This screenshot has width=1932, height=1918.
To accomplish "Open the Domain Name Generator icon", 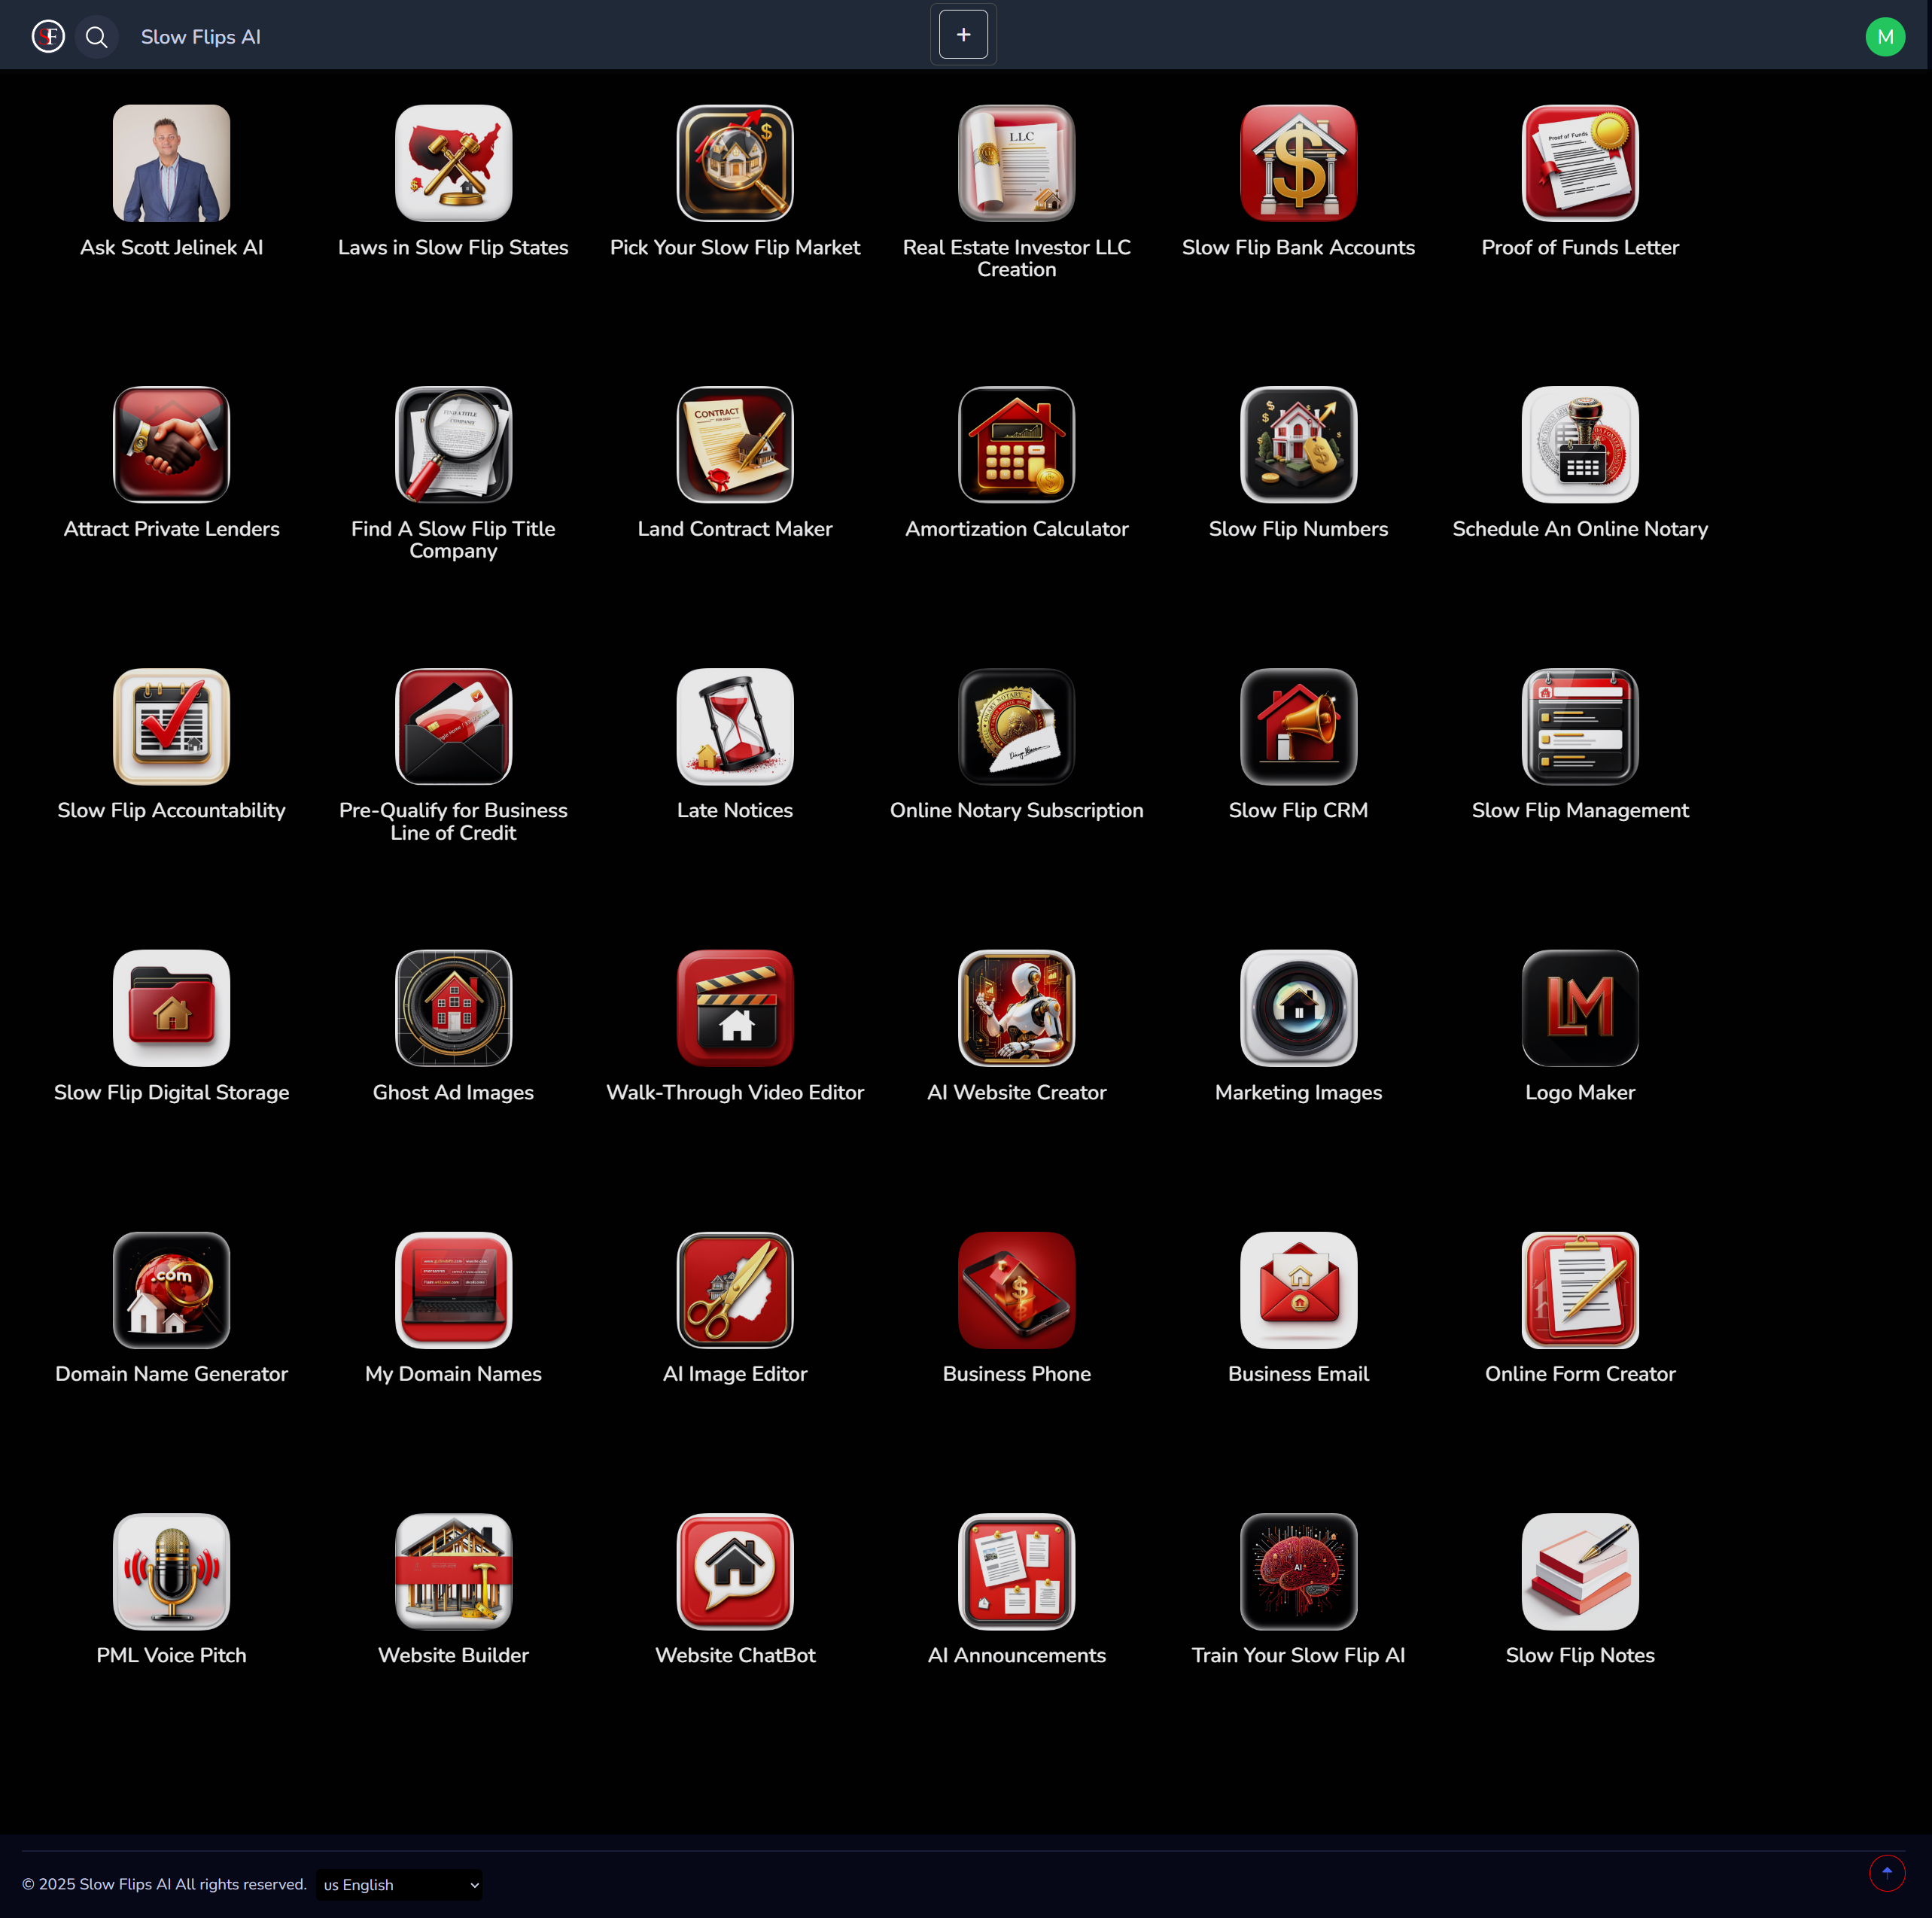I will click(x=171, y=1290).
